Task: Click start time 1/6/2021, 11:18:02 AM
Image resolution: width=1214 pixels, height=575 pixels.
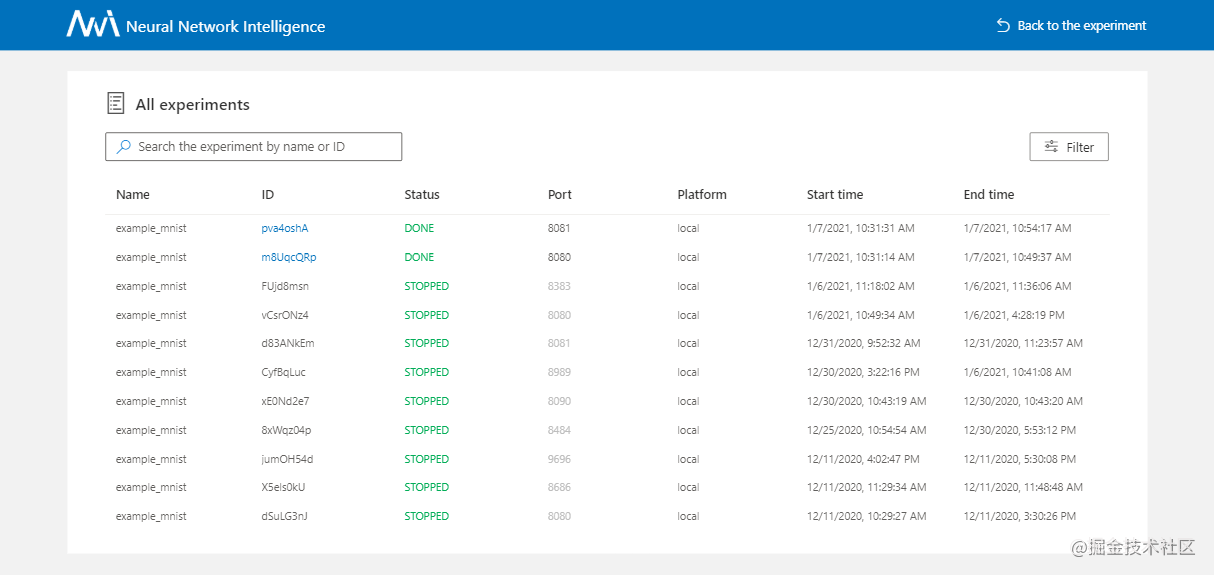Action: (x=861, y=286)
